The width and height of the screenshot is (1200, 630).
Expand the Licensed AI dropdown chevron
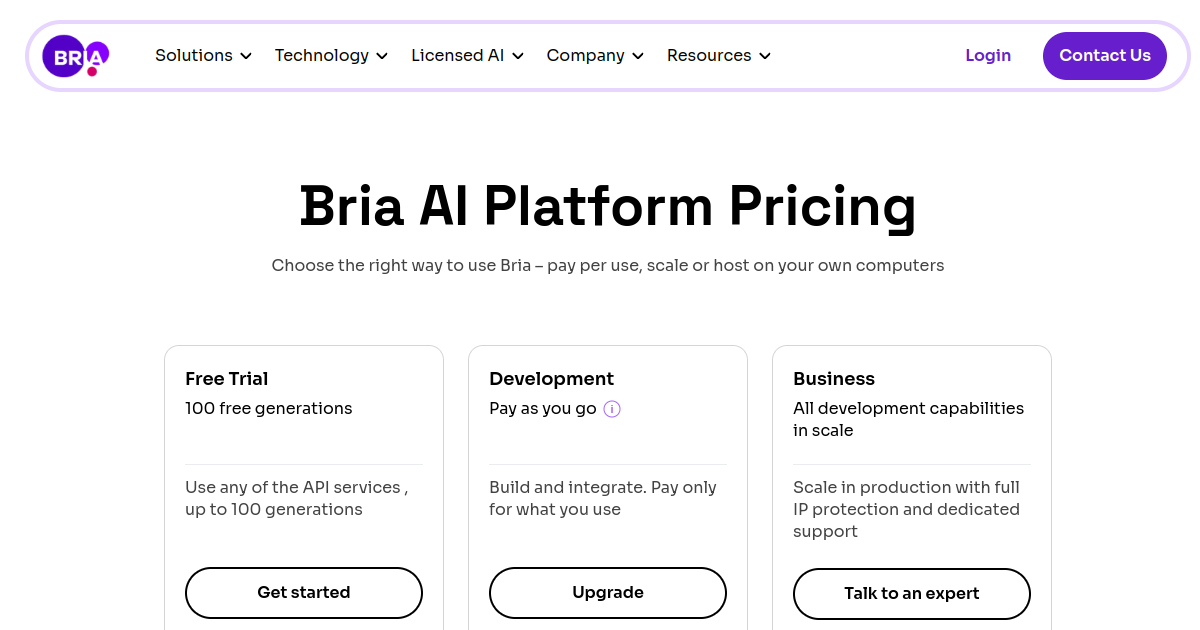tap(518, 56)
